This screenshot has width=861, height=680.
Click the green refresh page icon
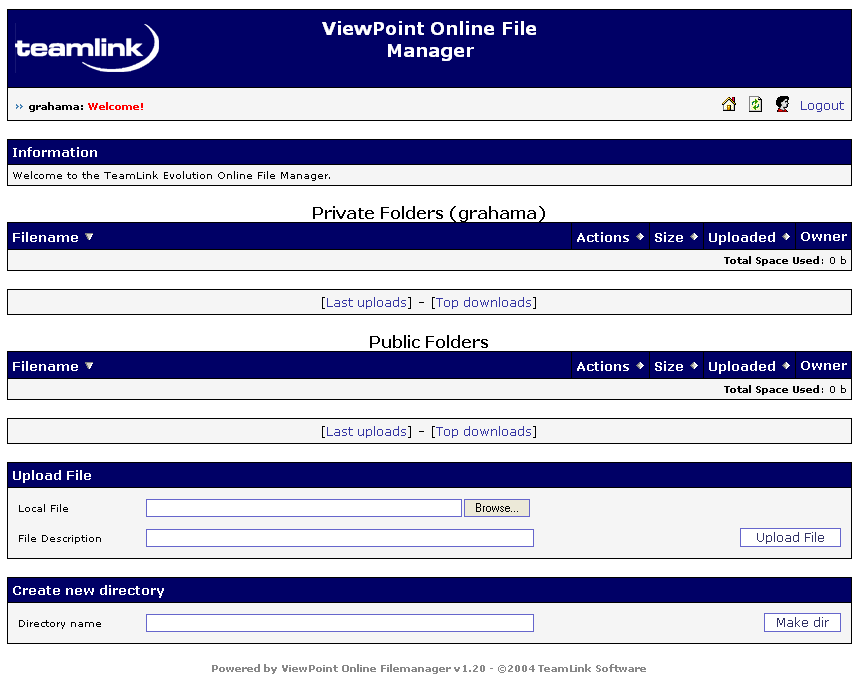(x=756, y=104)
